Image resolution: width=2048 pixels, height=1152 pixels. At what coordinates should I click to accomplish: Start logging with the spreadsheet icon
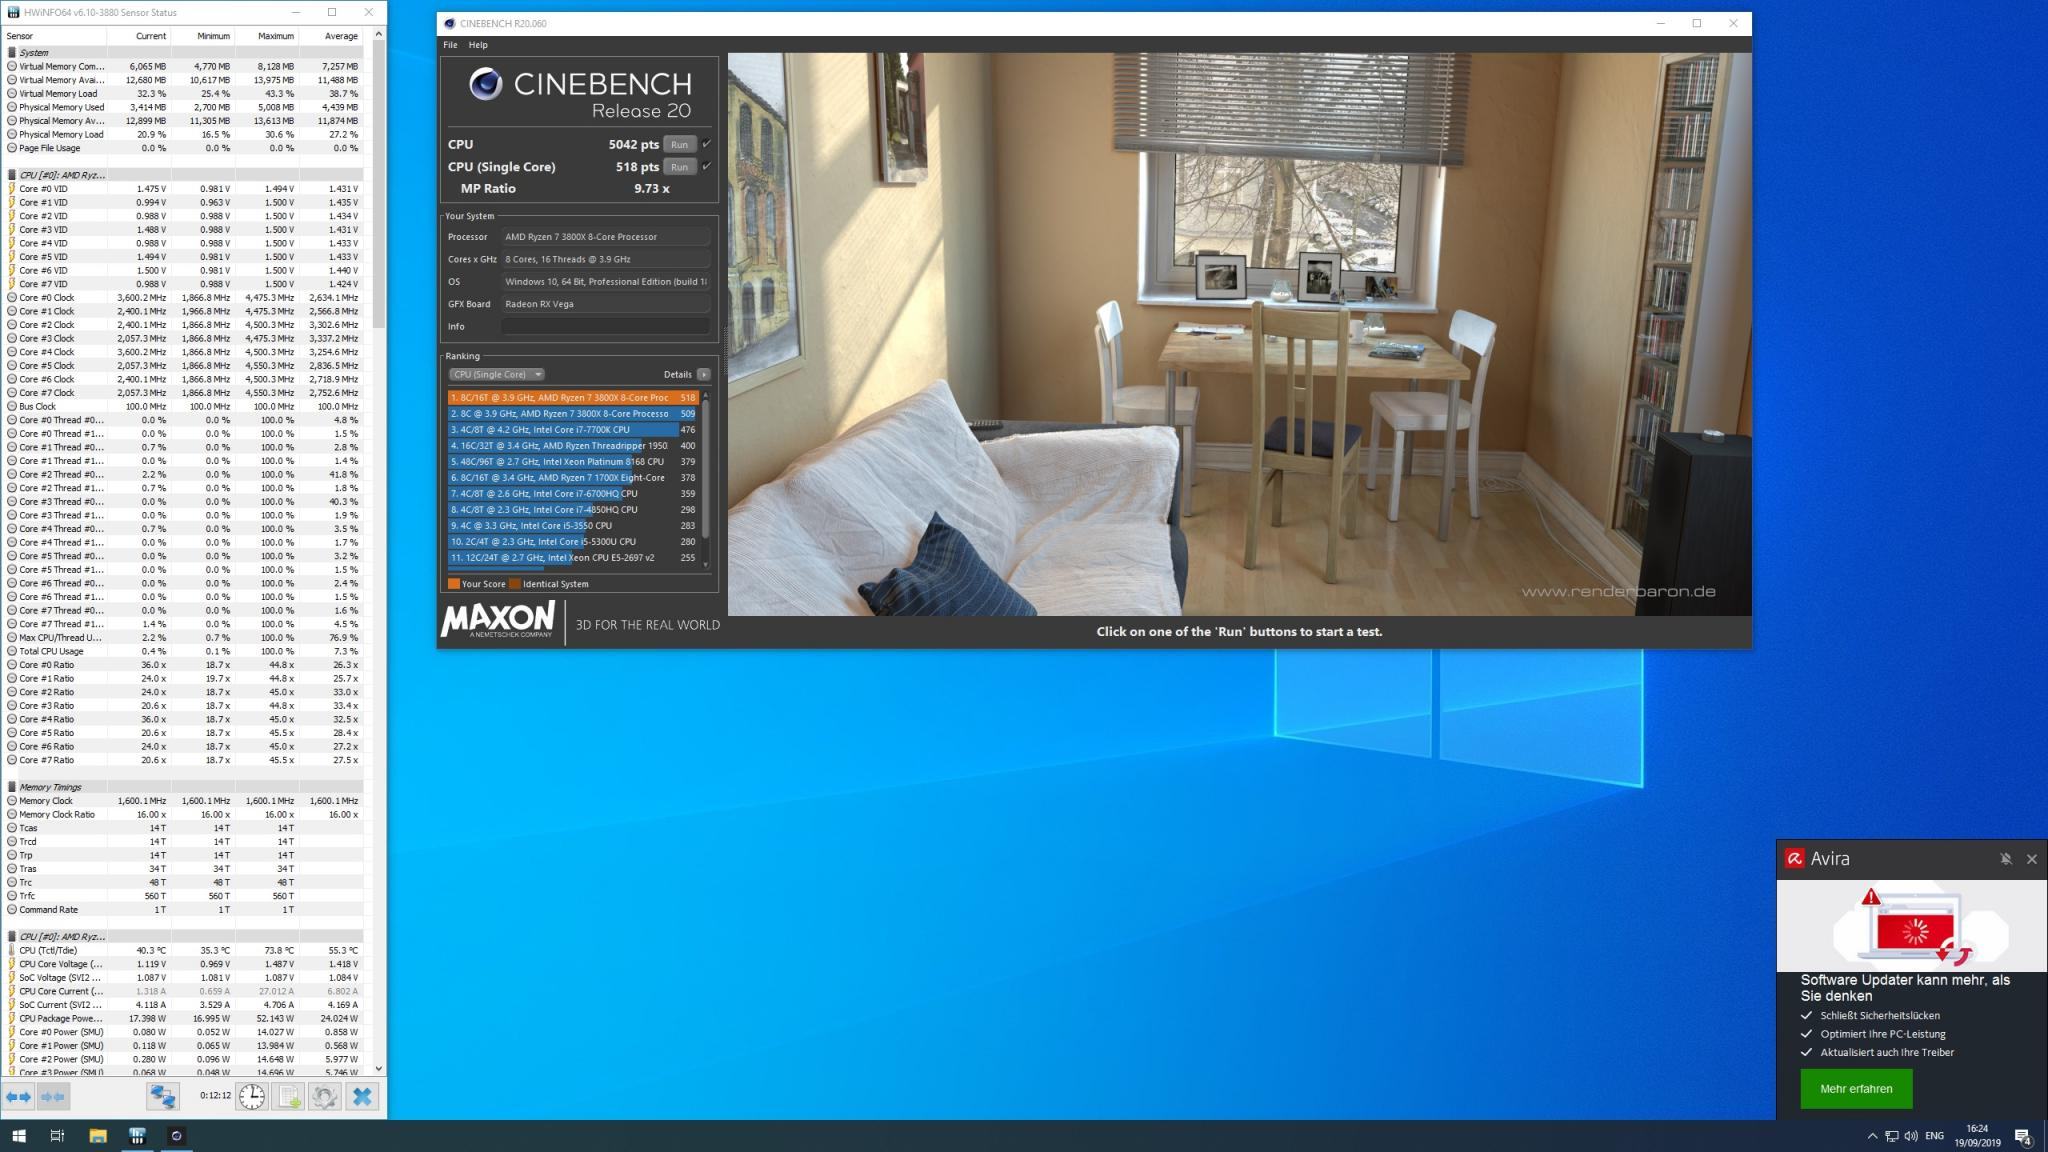coord(288,1096)
